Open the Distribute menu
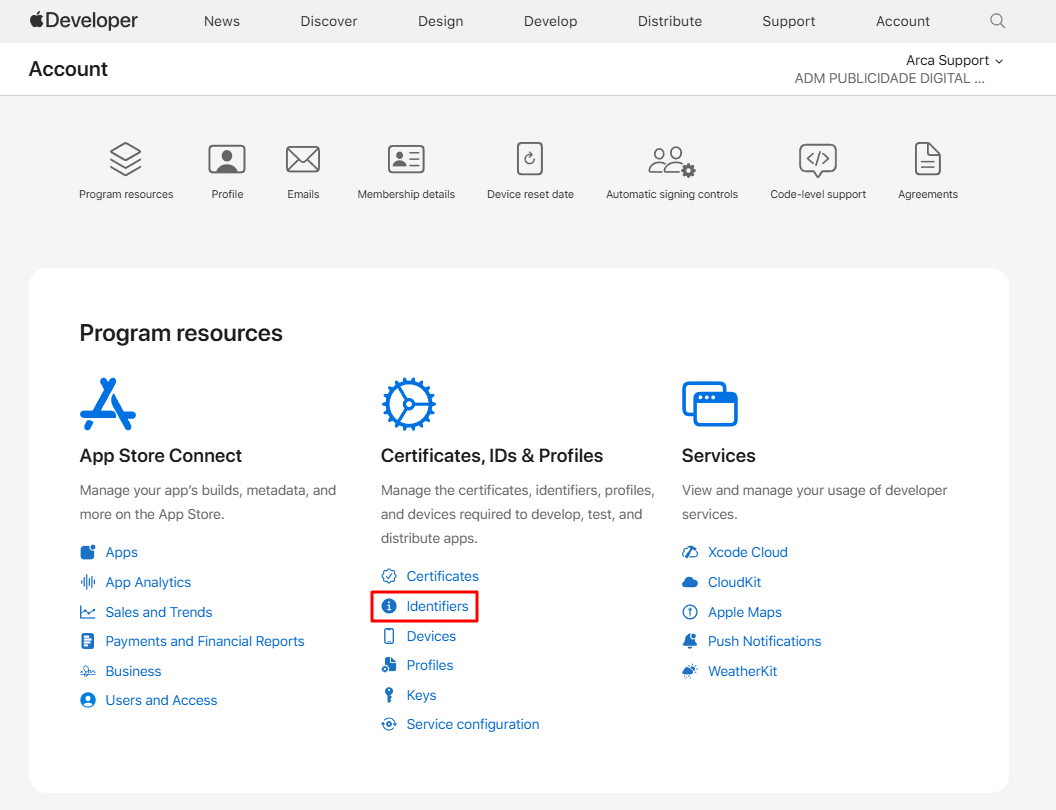This screenshot has width=1056, height=810. click(x=669, y=21)
